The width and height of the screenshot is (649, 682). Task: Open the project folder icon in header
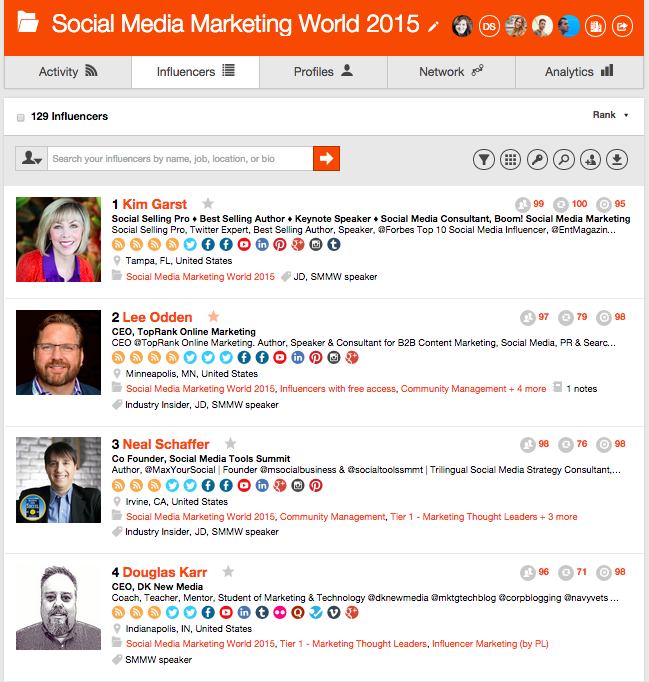tap(28, 23)
